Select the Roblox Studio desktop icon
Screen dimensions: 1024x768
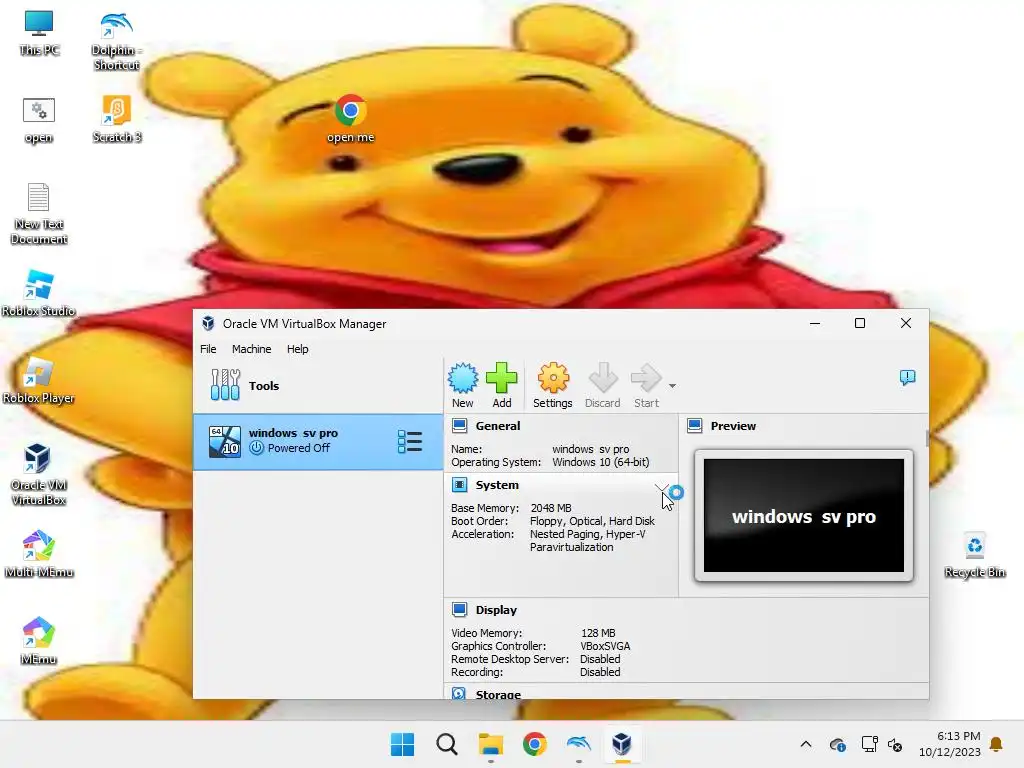[x=38, y=293]
